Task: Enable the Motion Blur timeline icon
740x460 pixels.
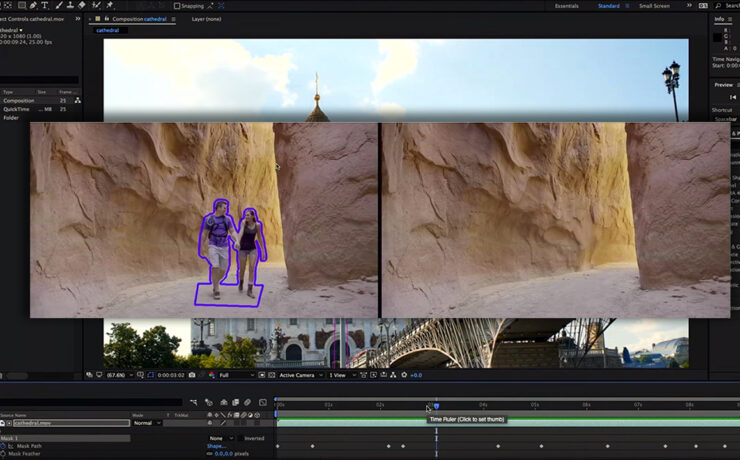Action: pos(247,402)
